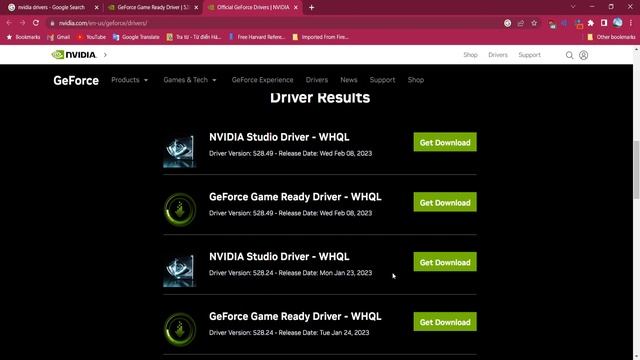Open GeForce Experience menu item
Viewport: 640px width, 360px height.
(262, 80)
